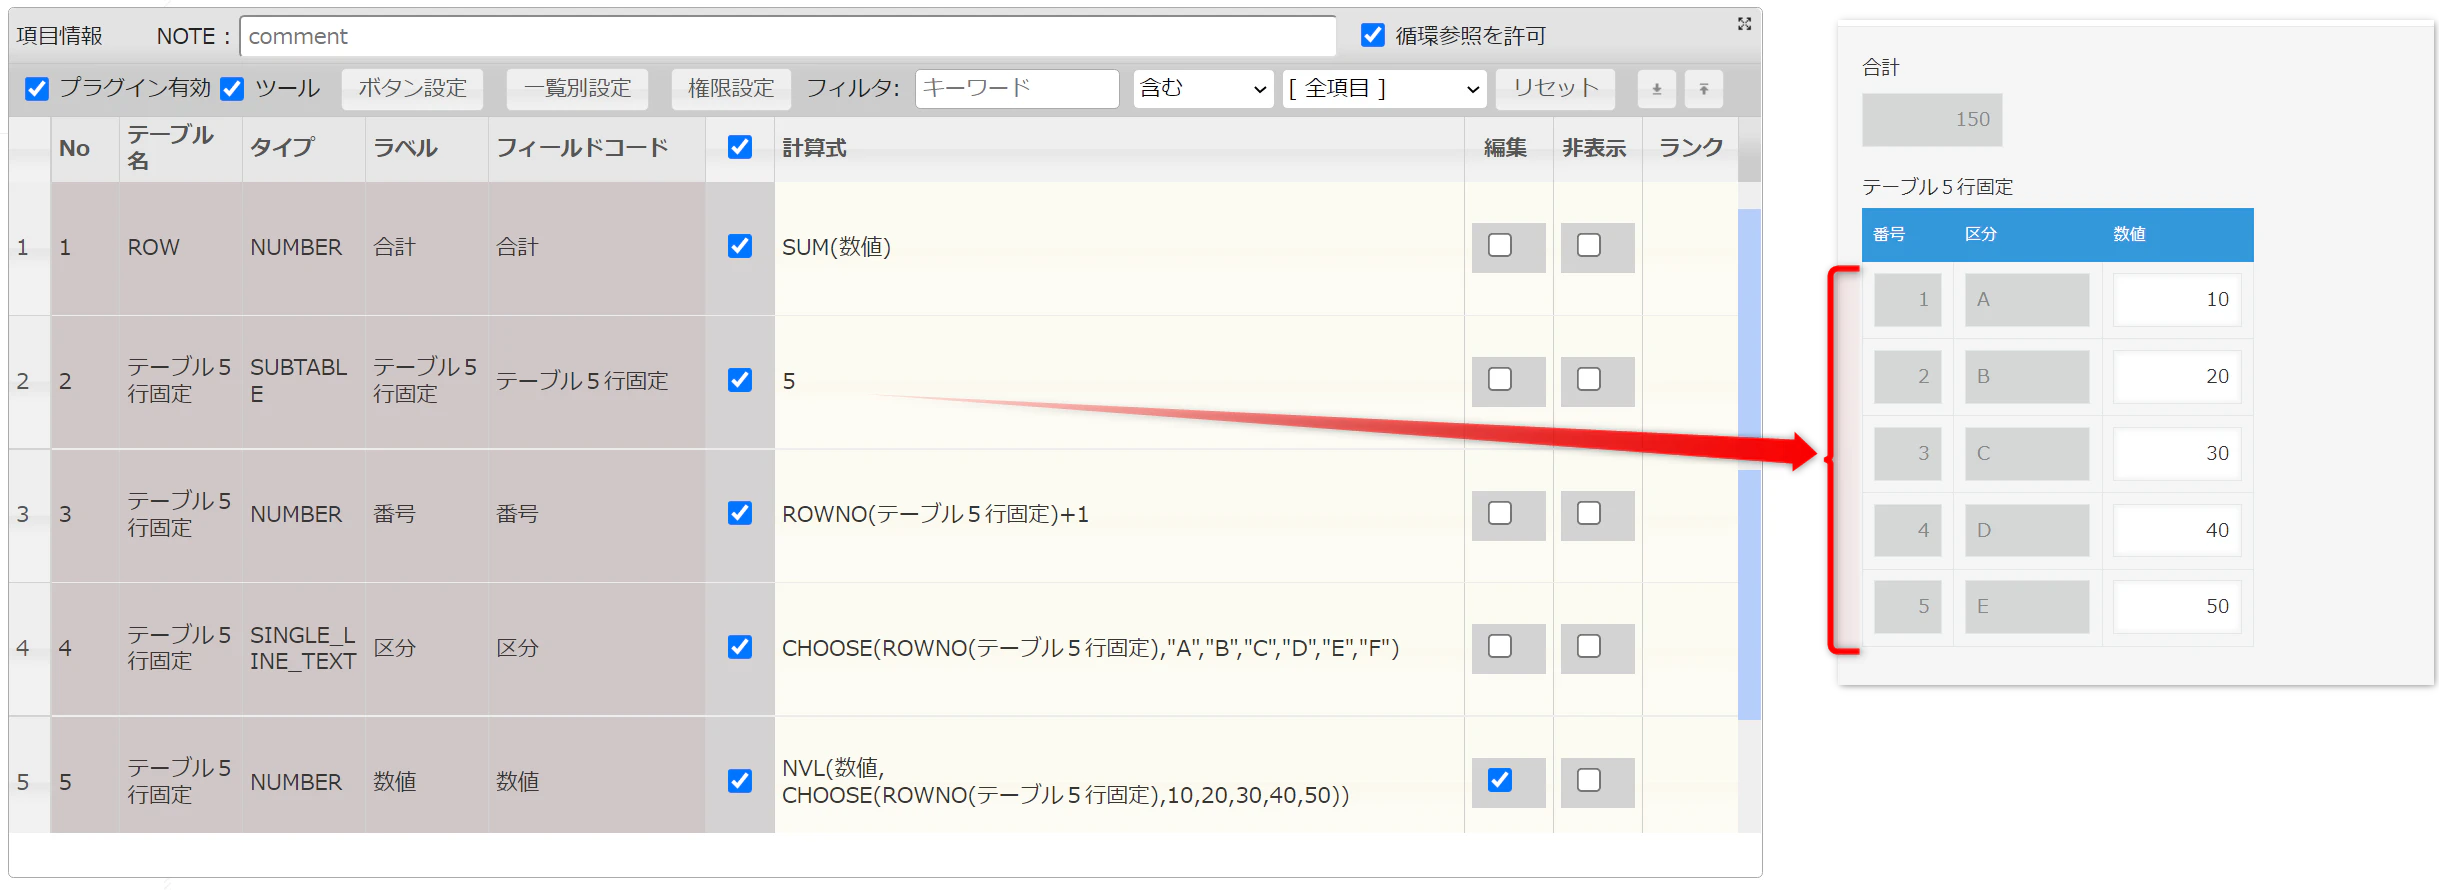Click the SINGLE_LINE_TEXT type cell
This screenshot has height=890, width=2439.
(x=303, y=649)
